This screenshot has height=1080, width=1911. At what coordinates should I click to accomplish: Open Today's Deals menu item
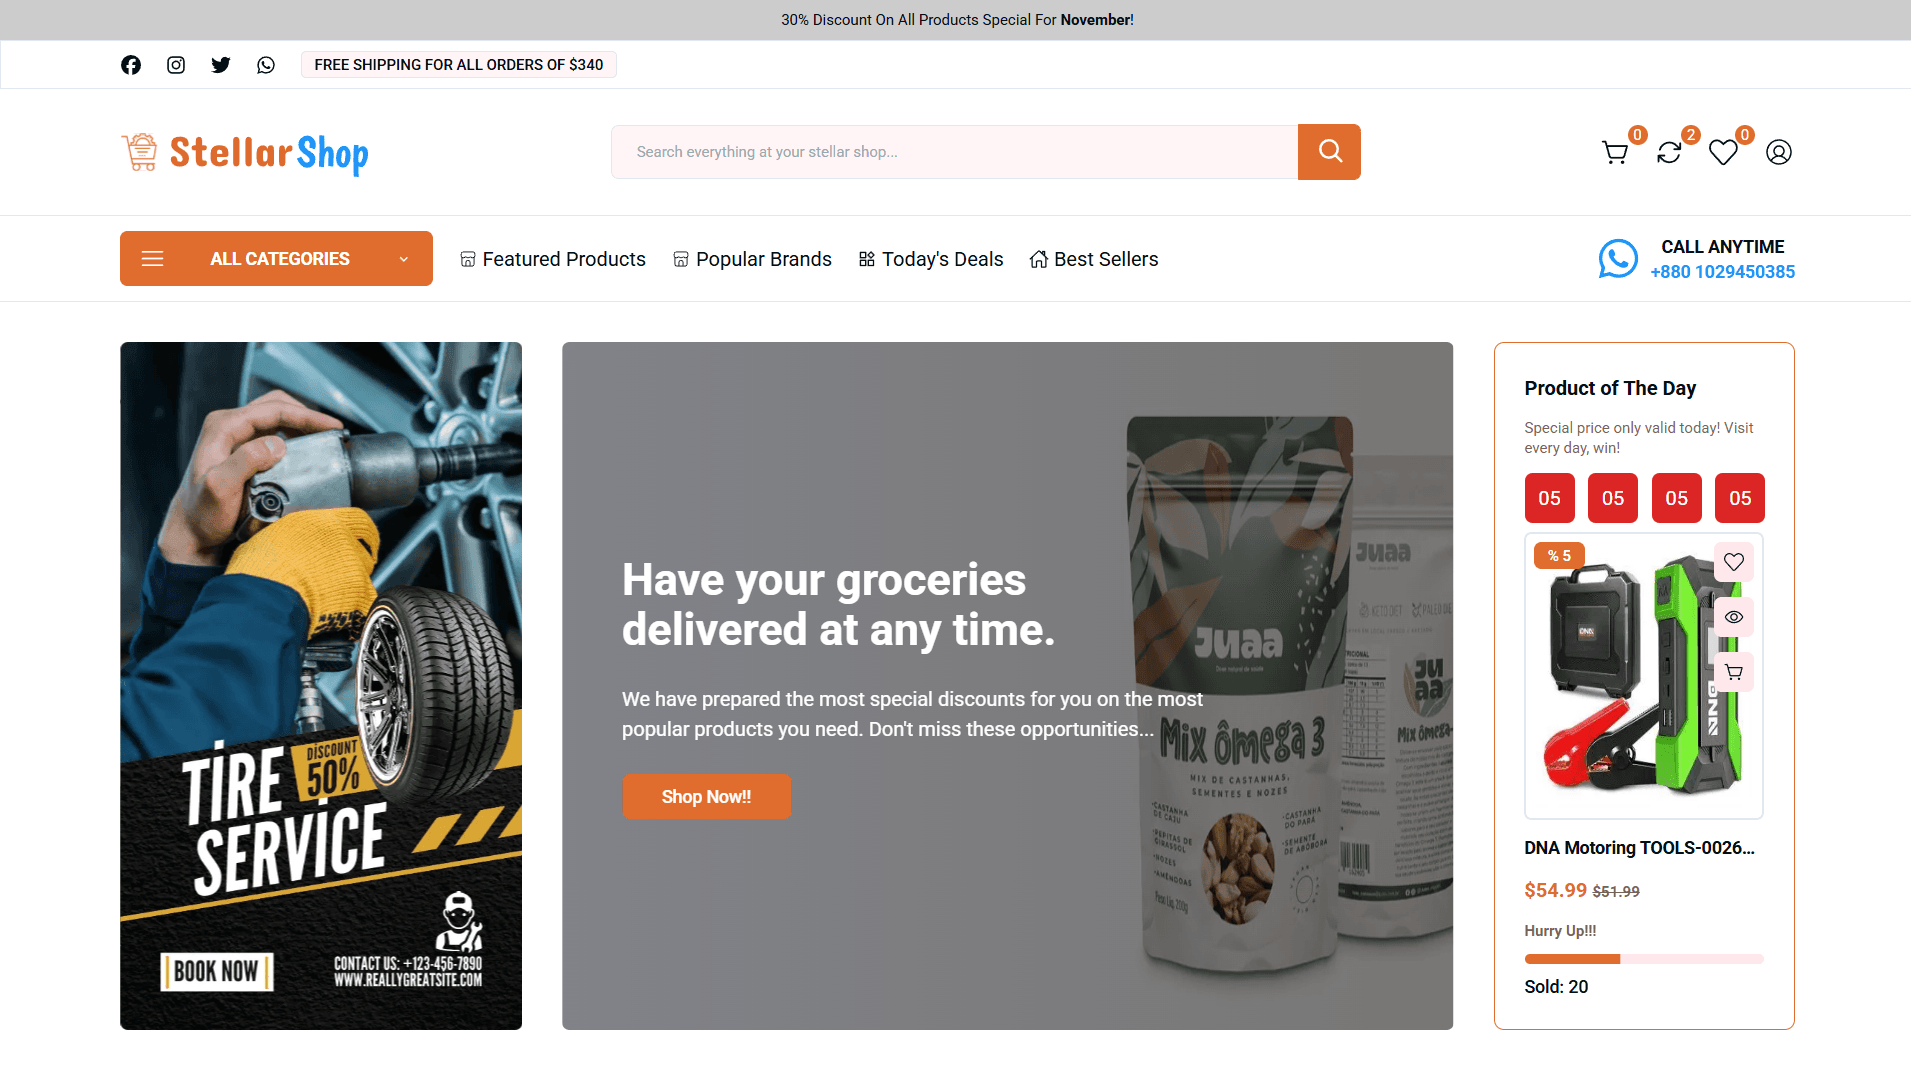931,259
